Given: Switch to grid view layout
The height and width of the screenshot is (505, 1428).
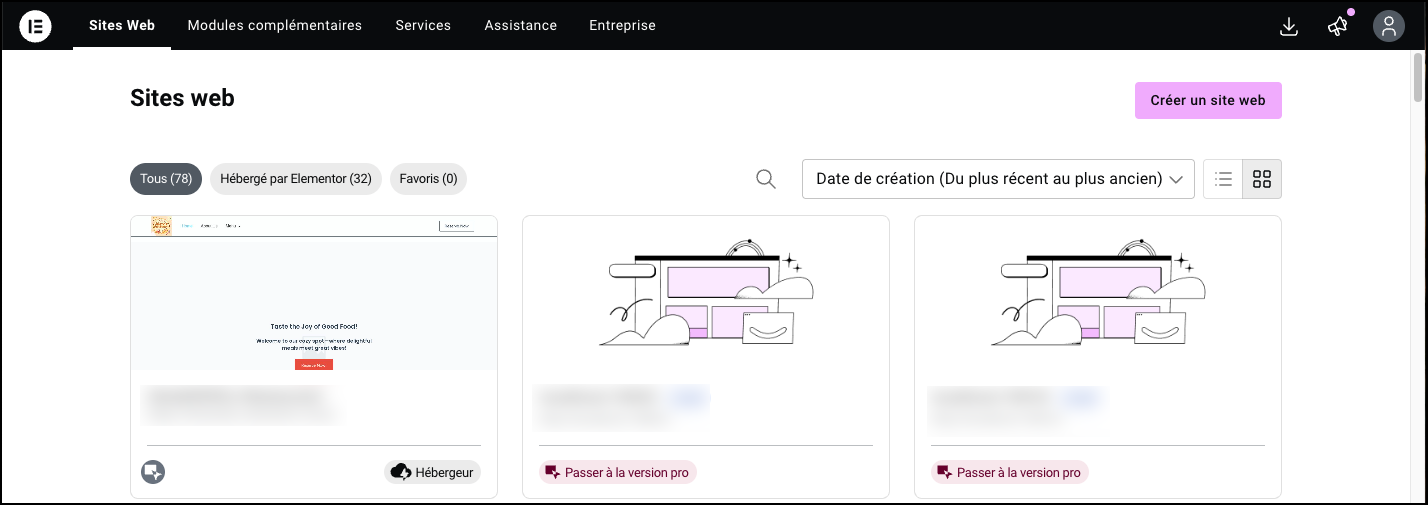Looking at the screenshot, I should (1262, 179).
